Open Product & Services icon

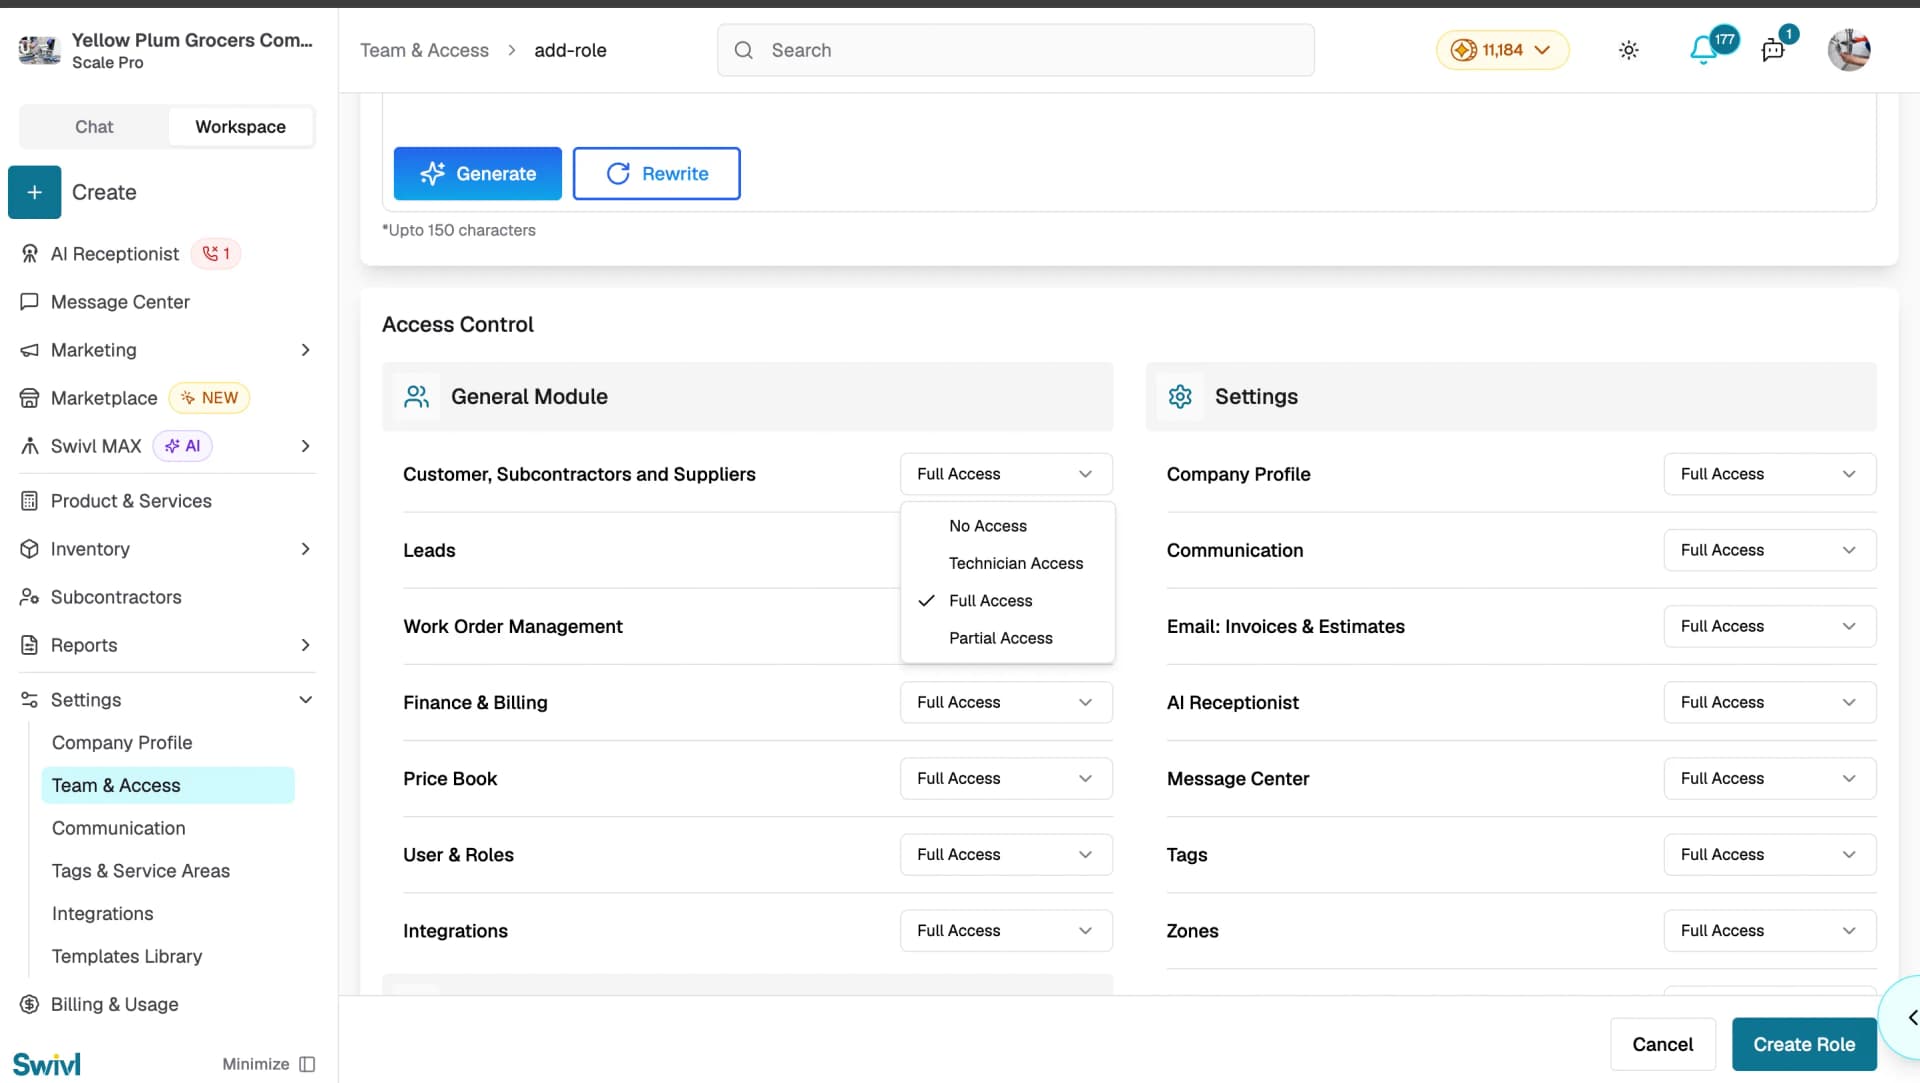[x=30, y=501]
